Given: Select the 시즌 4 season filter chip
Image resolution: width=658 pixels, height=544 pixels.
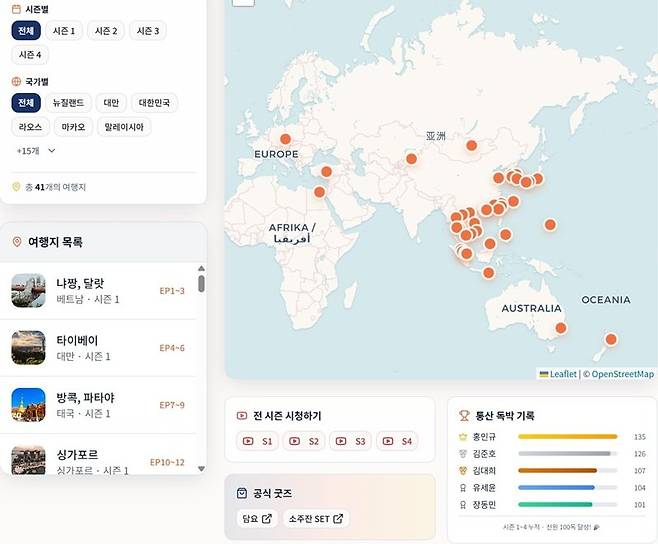Looking at the screenshot, I should [31, 55].
